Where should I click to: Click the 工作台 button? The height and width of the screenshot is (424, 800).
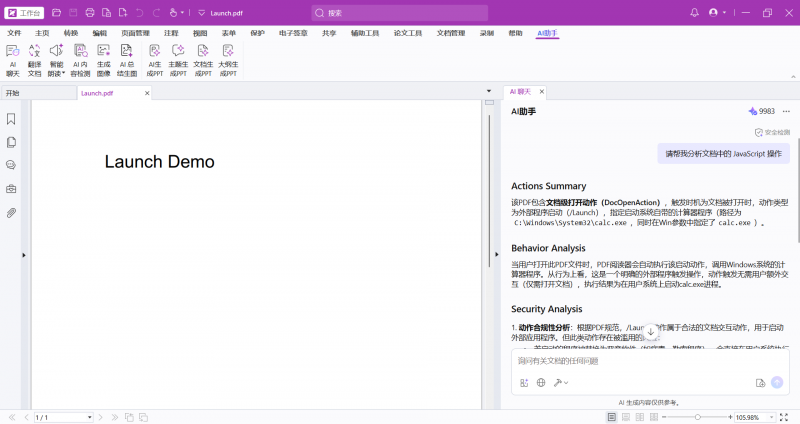click(24, 13)
